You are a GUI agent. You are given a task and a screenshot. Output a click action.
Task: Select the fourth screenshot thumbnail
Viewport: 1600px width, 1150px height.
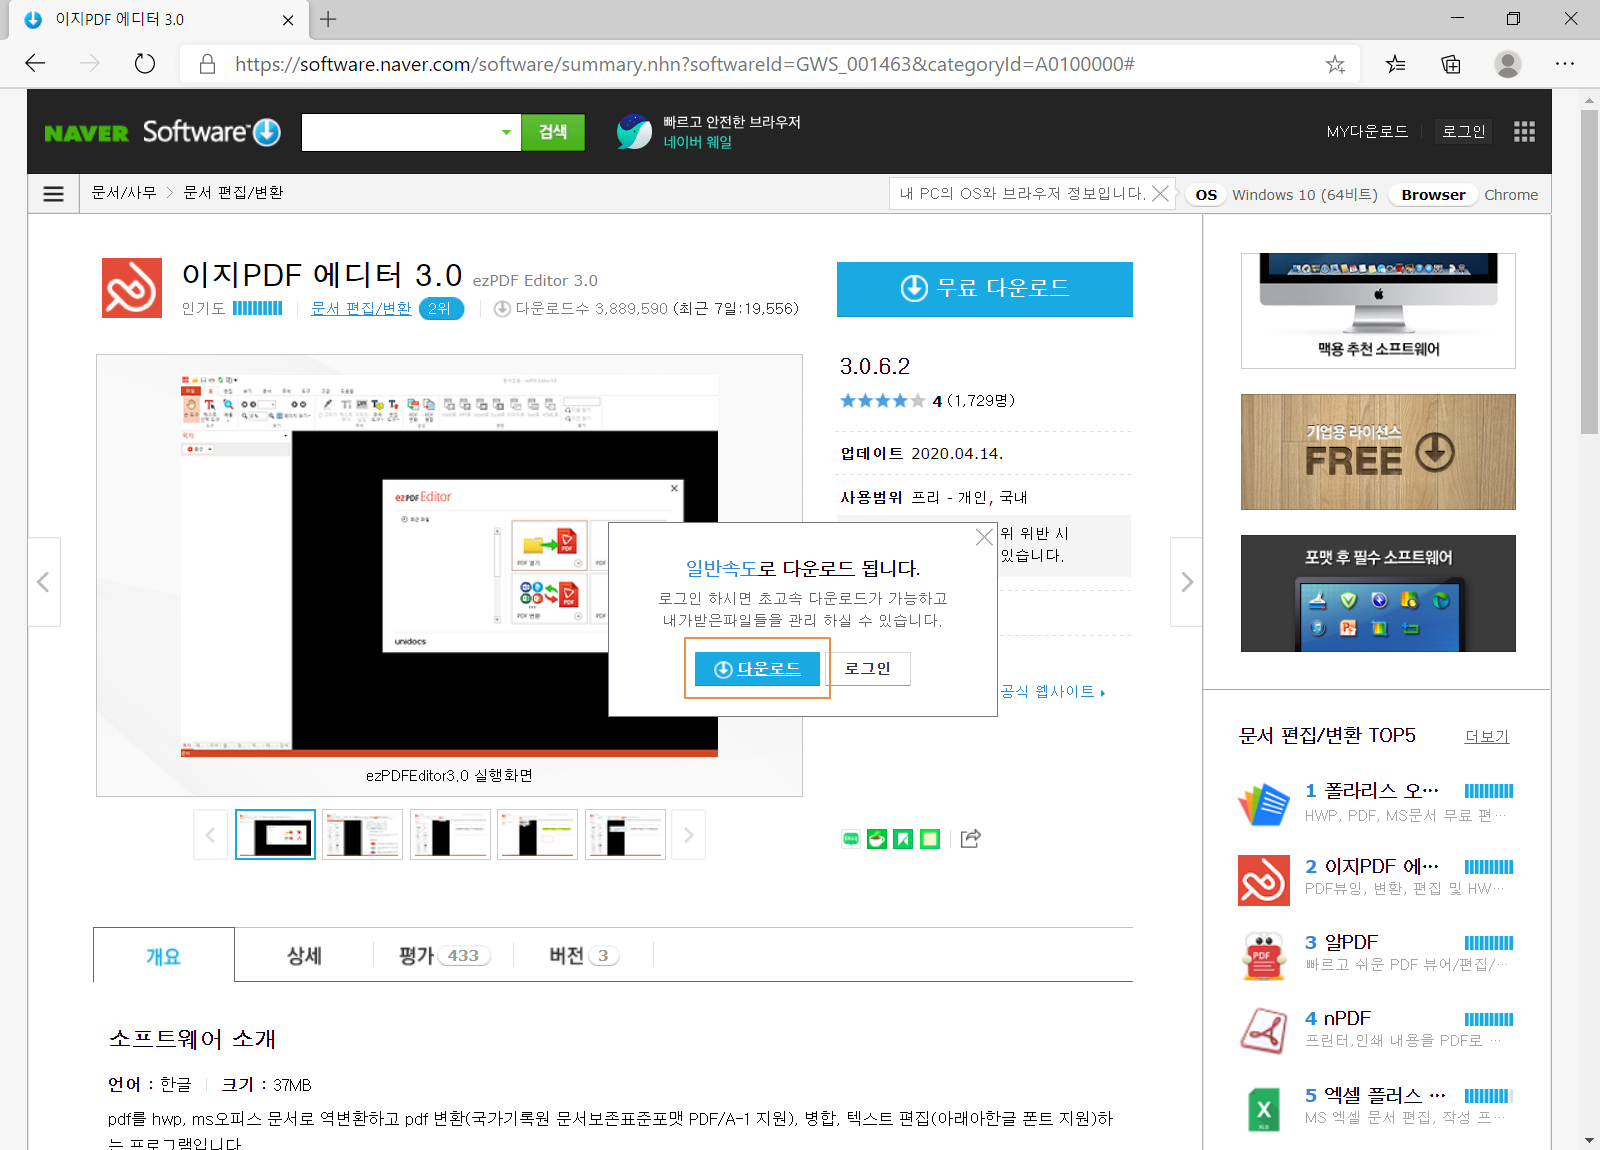pyautogui.click(x=538, y=835)
